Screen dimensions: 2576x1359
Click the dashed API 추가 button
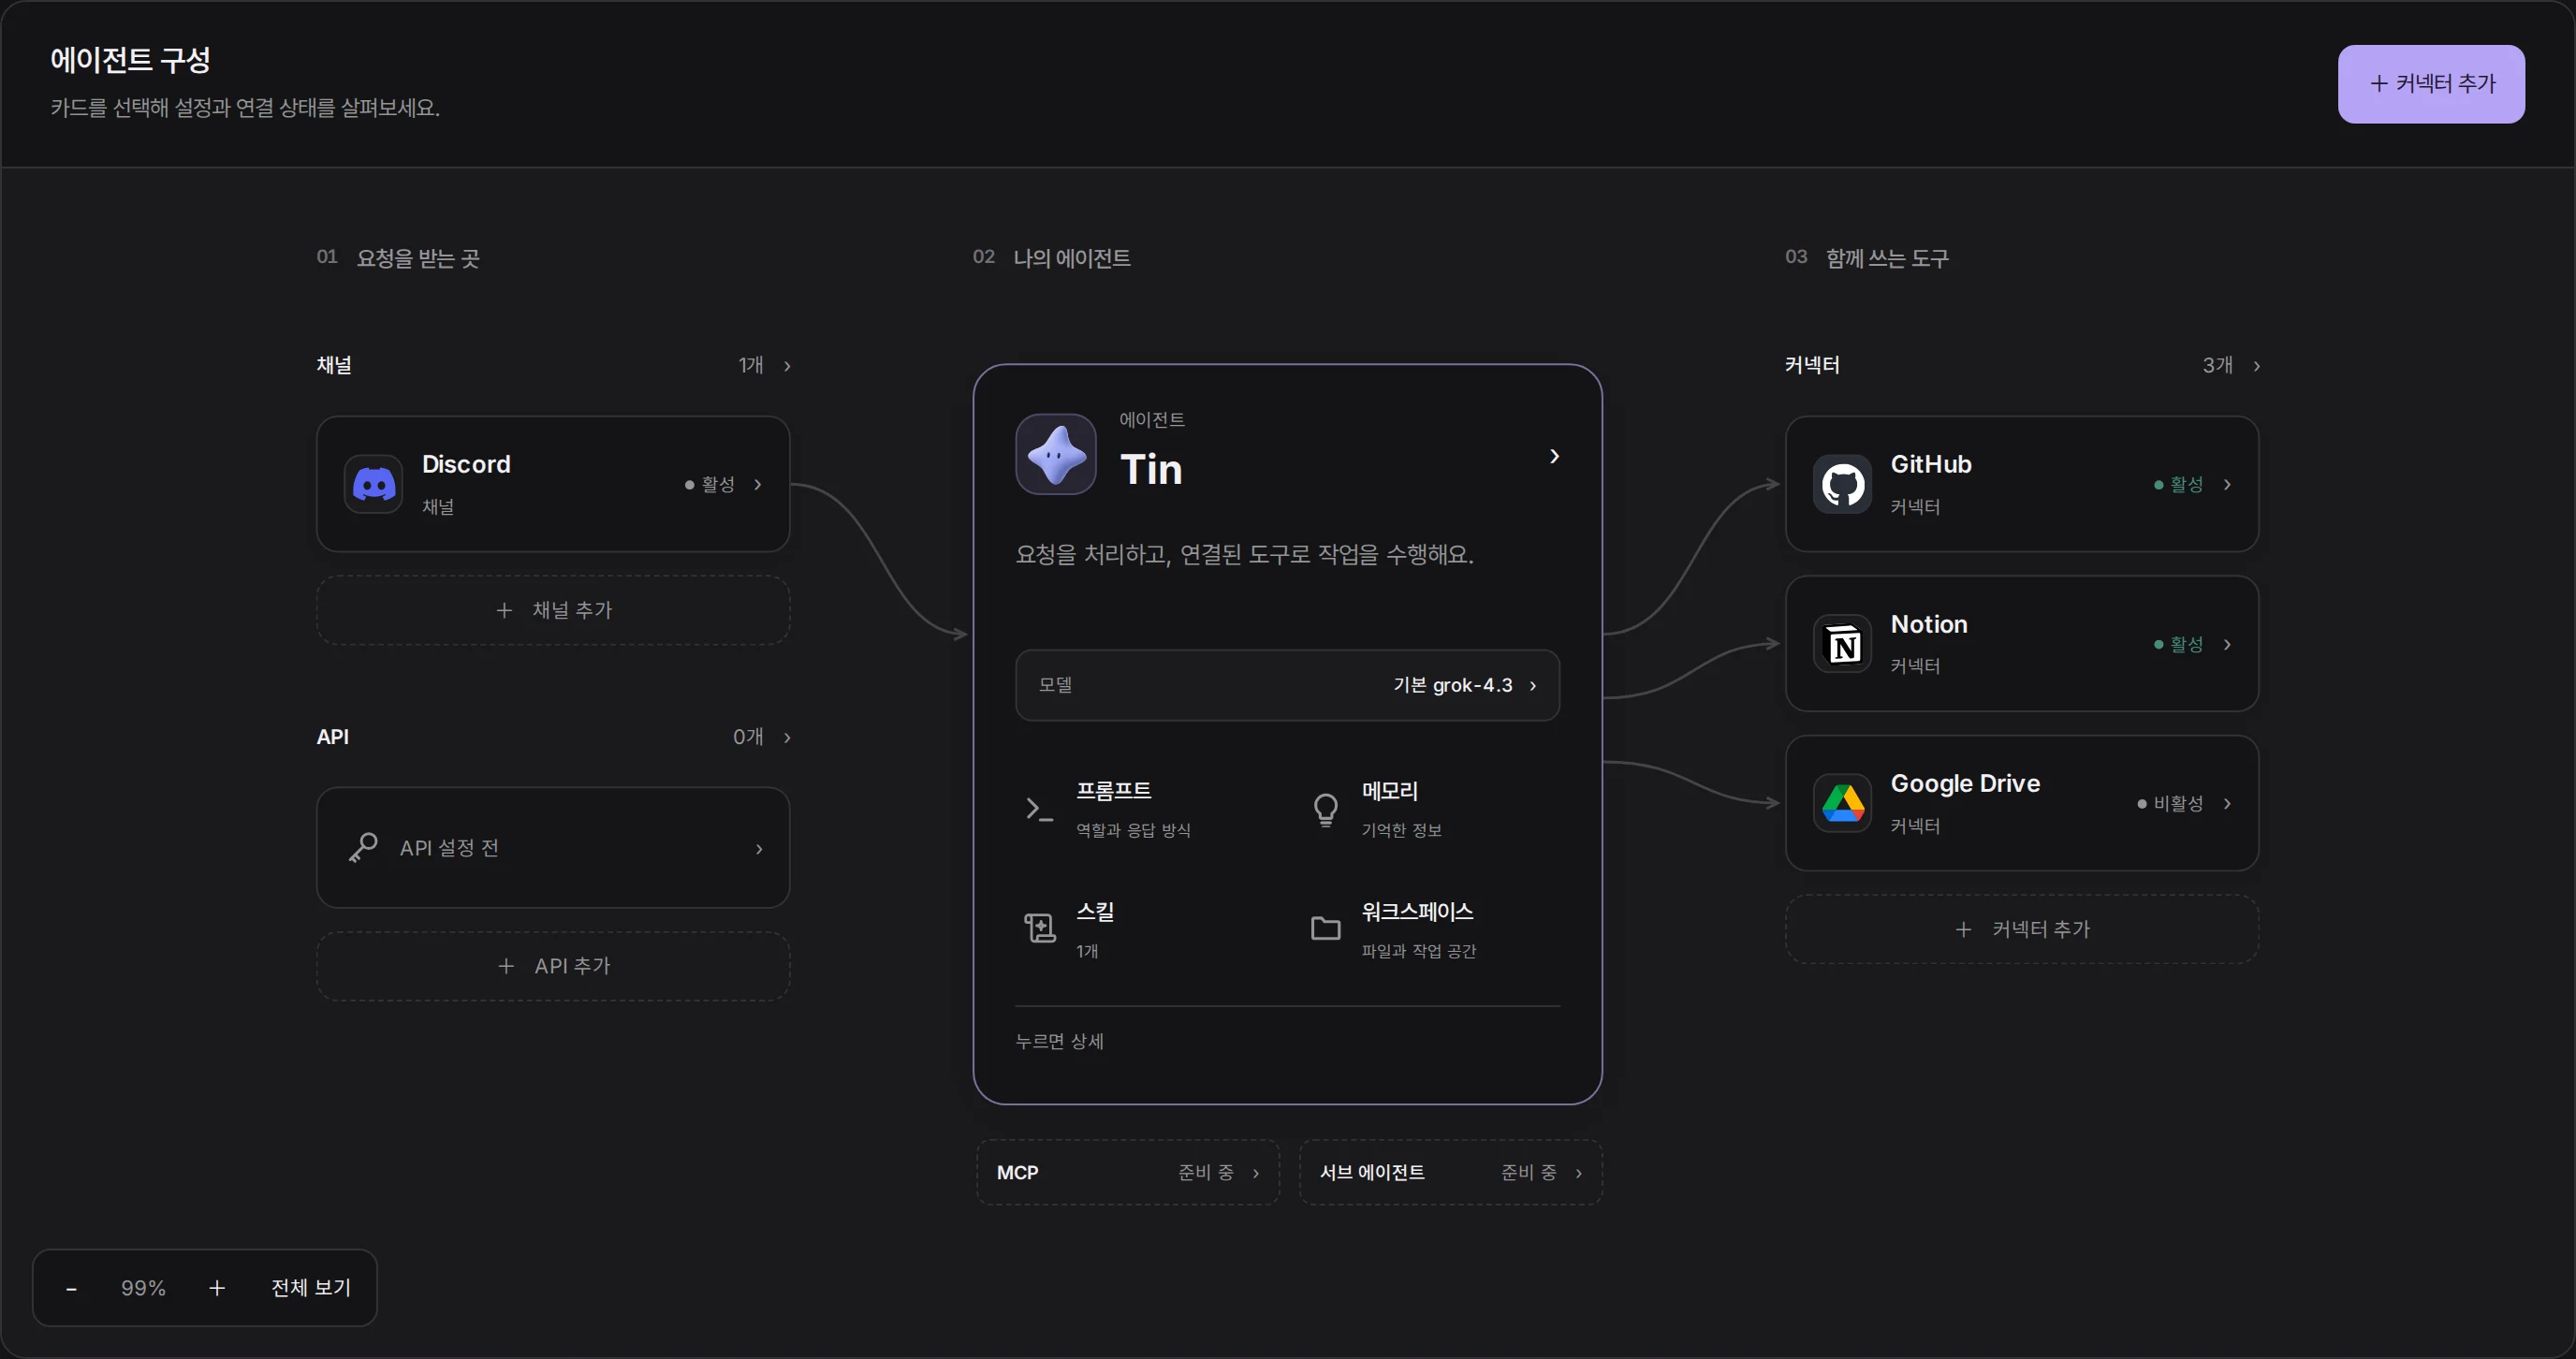pos(553,966)
